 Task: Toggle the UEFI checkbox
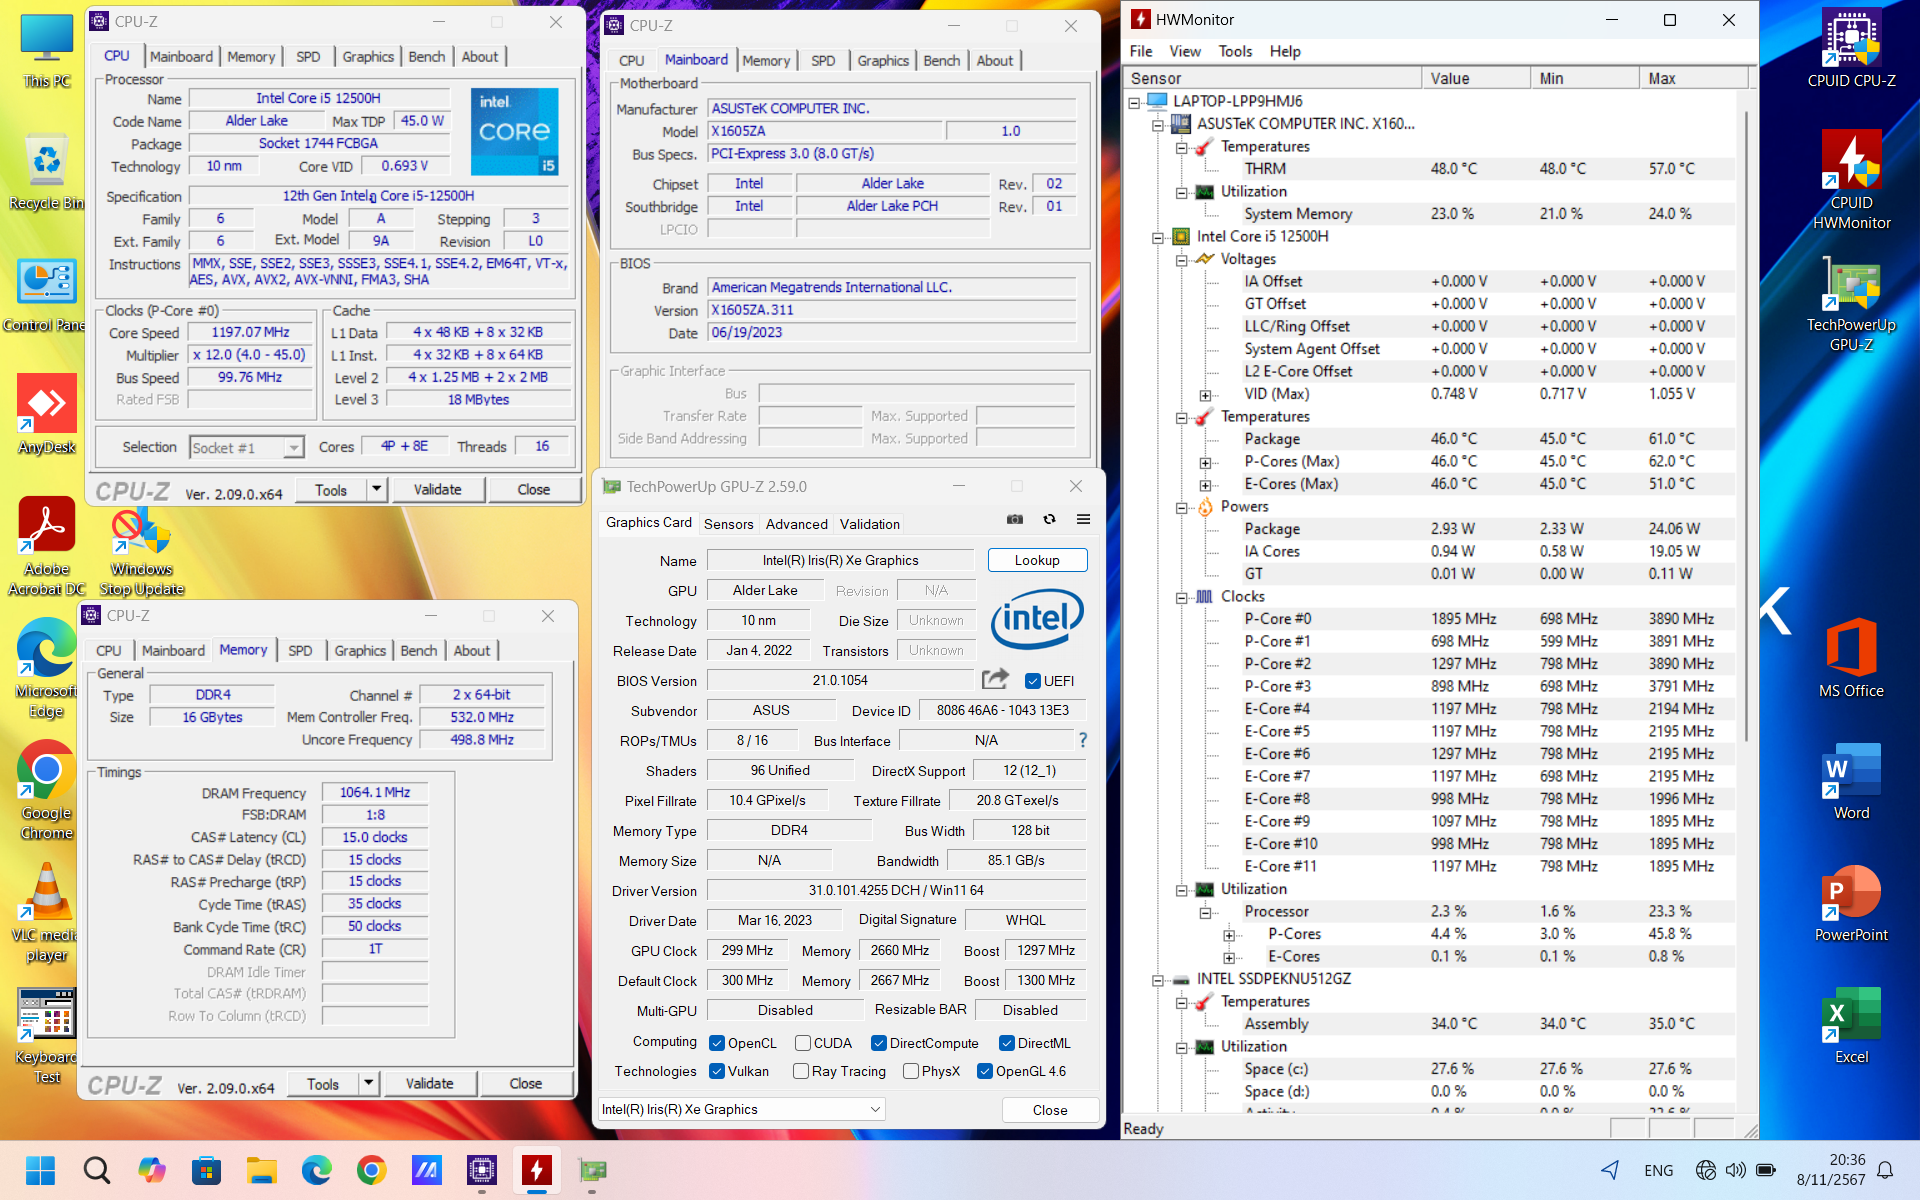(1033, 681)
